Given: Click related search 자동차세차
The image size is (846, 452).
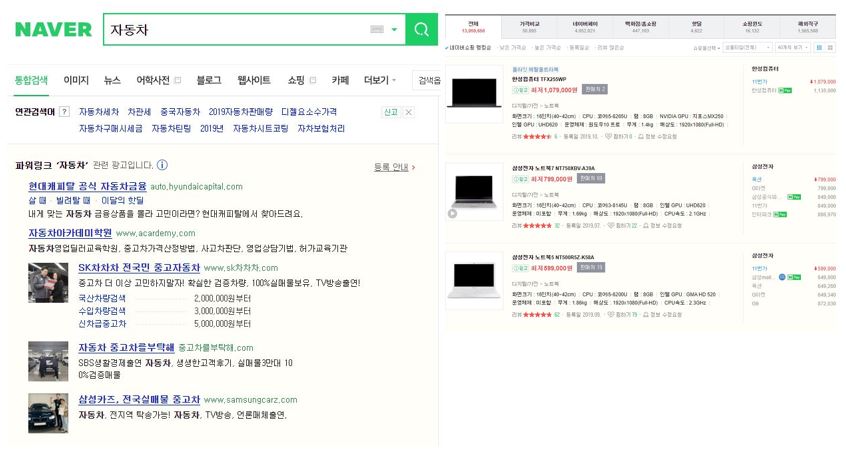Looking at the screenshot, I should tap(99, 112).
